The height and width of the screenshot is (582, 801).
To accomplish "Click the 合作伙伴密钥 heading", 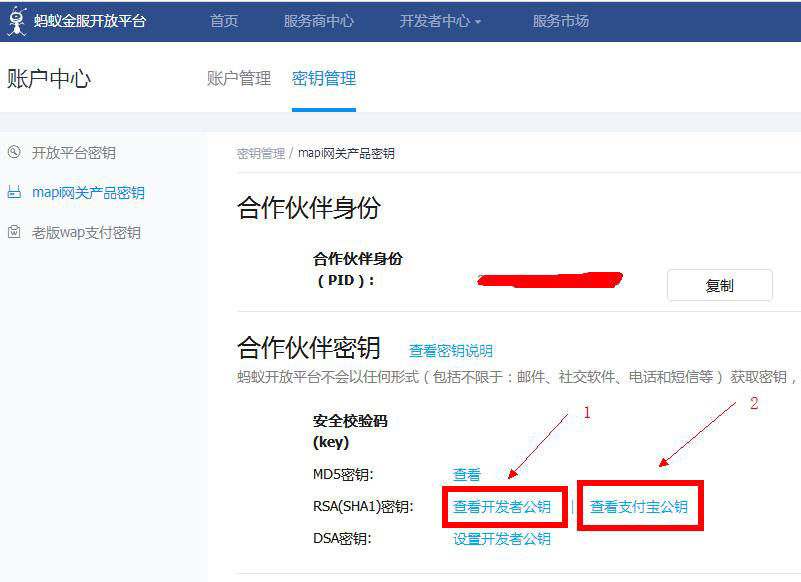I will point(309,347).
